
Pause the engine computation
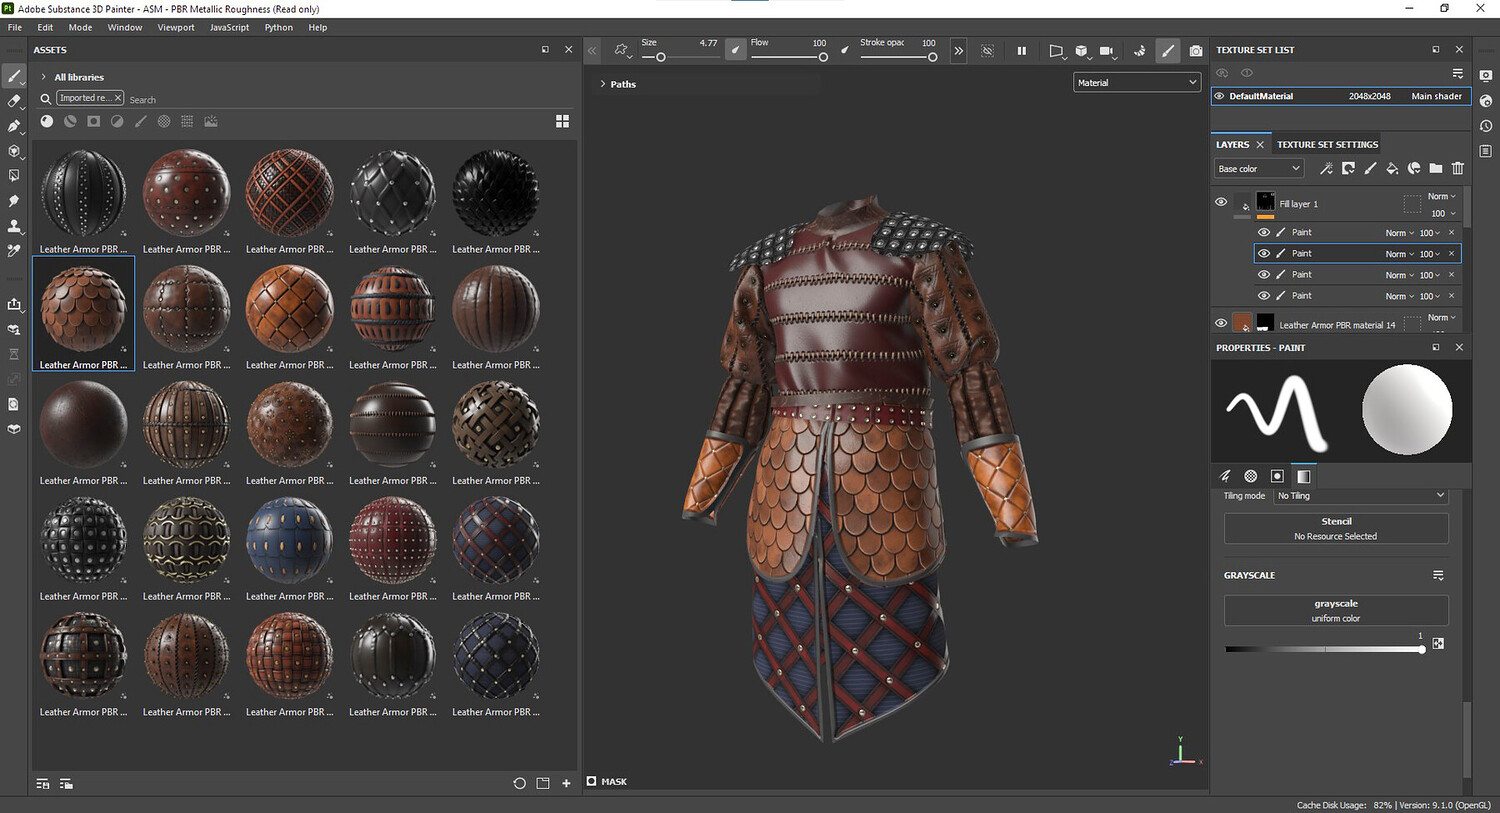pos(1021,50)
